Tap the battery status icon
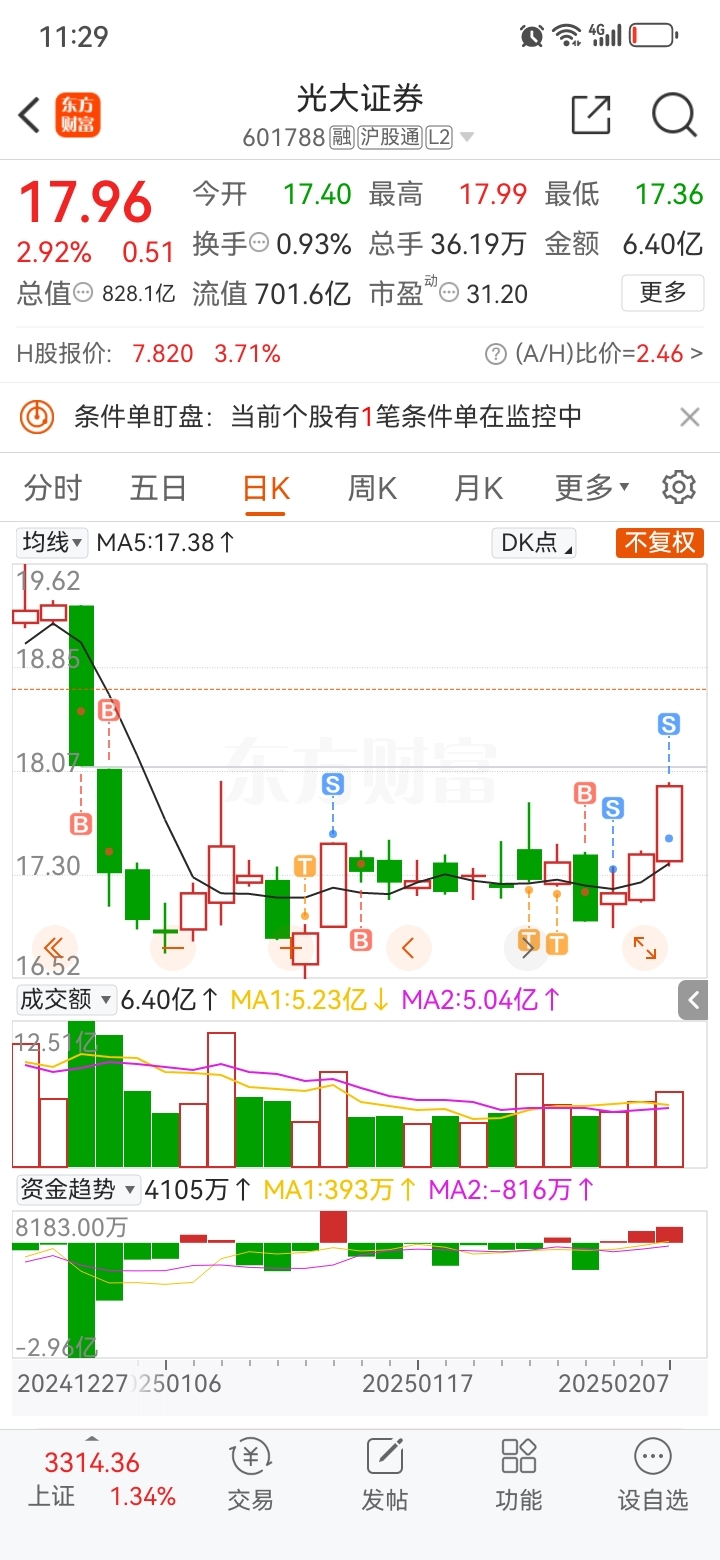The image size is (720, 1560). click(654, 36)
